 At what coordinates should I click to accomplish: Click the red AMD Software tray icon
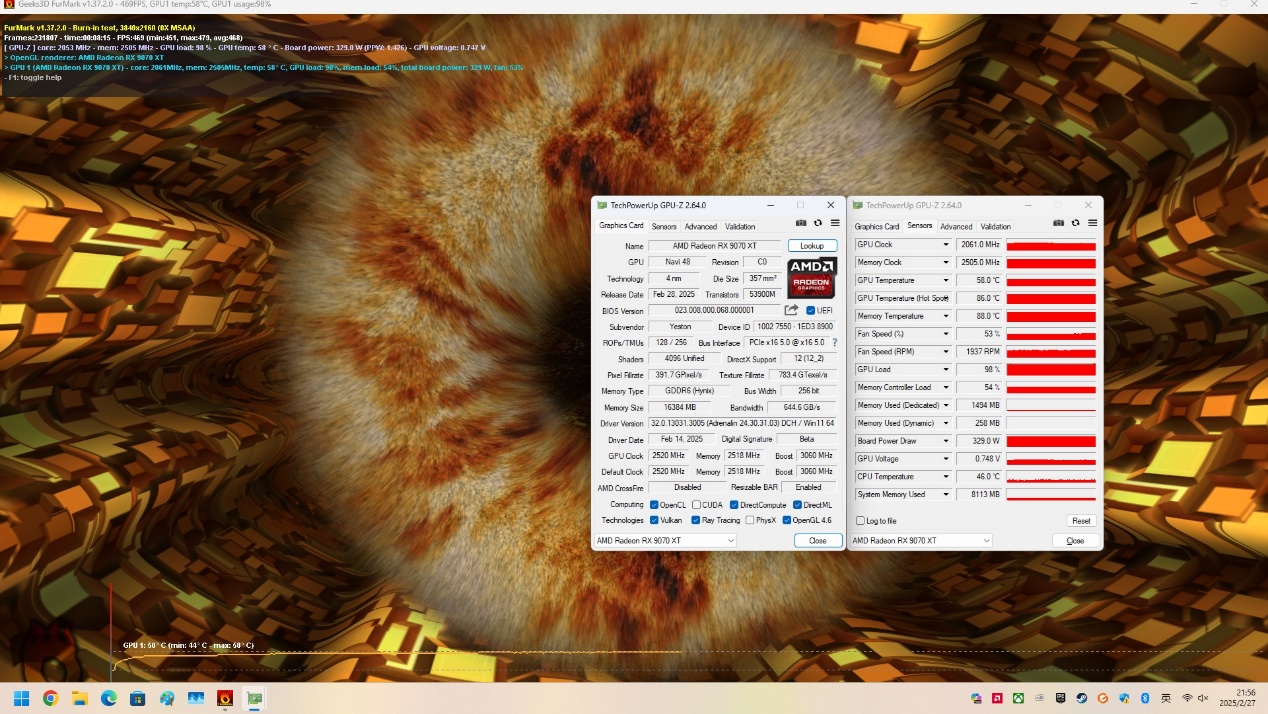tap(997, 698)
